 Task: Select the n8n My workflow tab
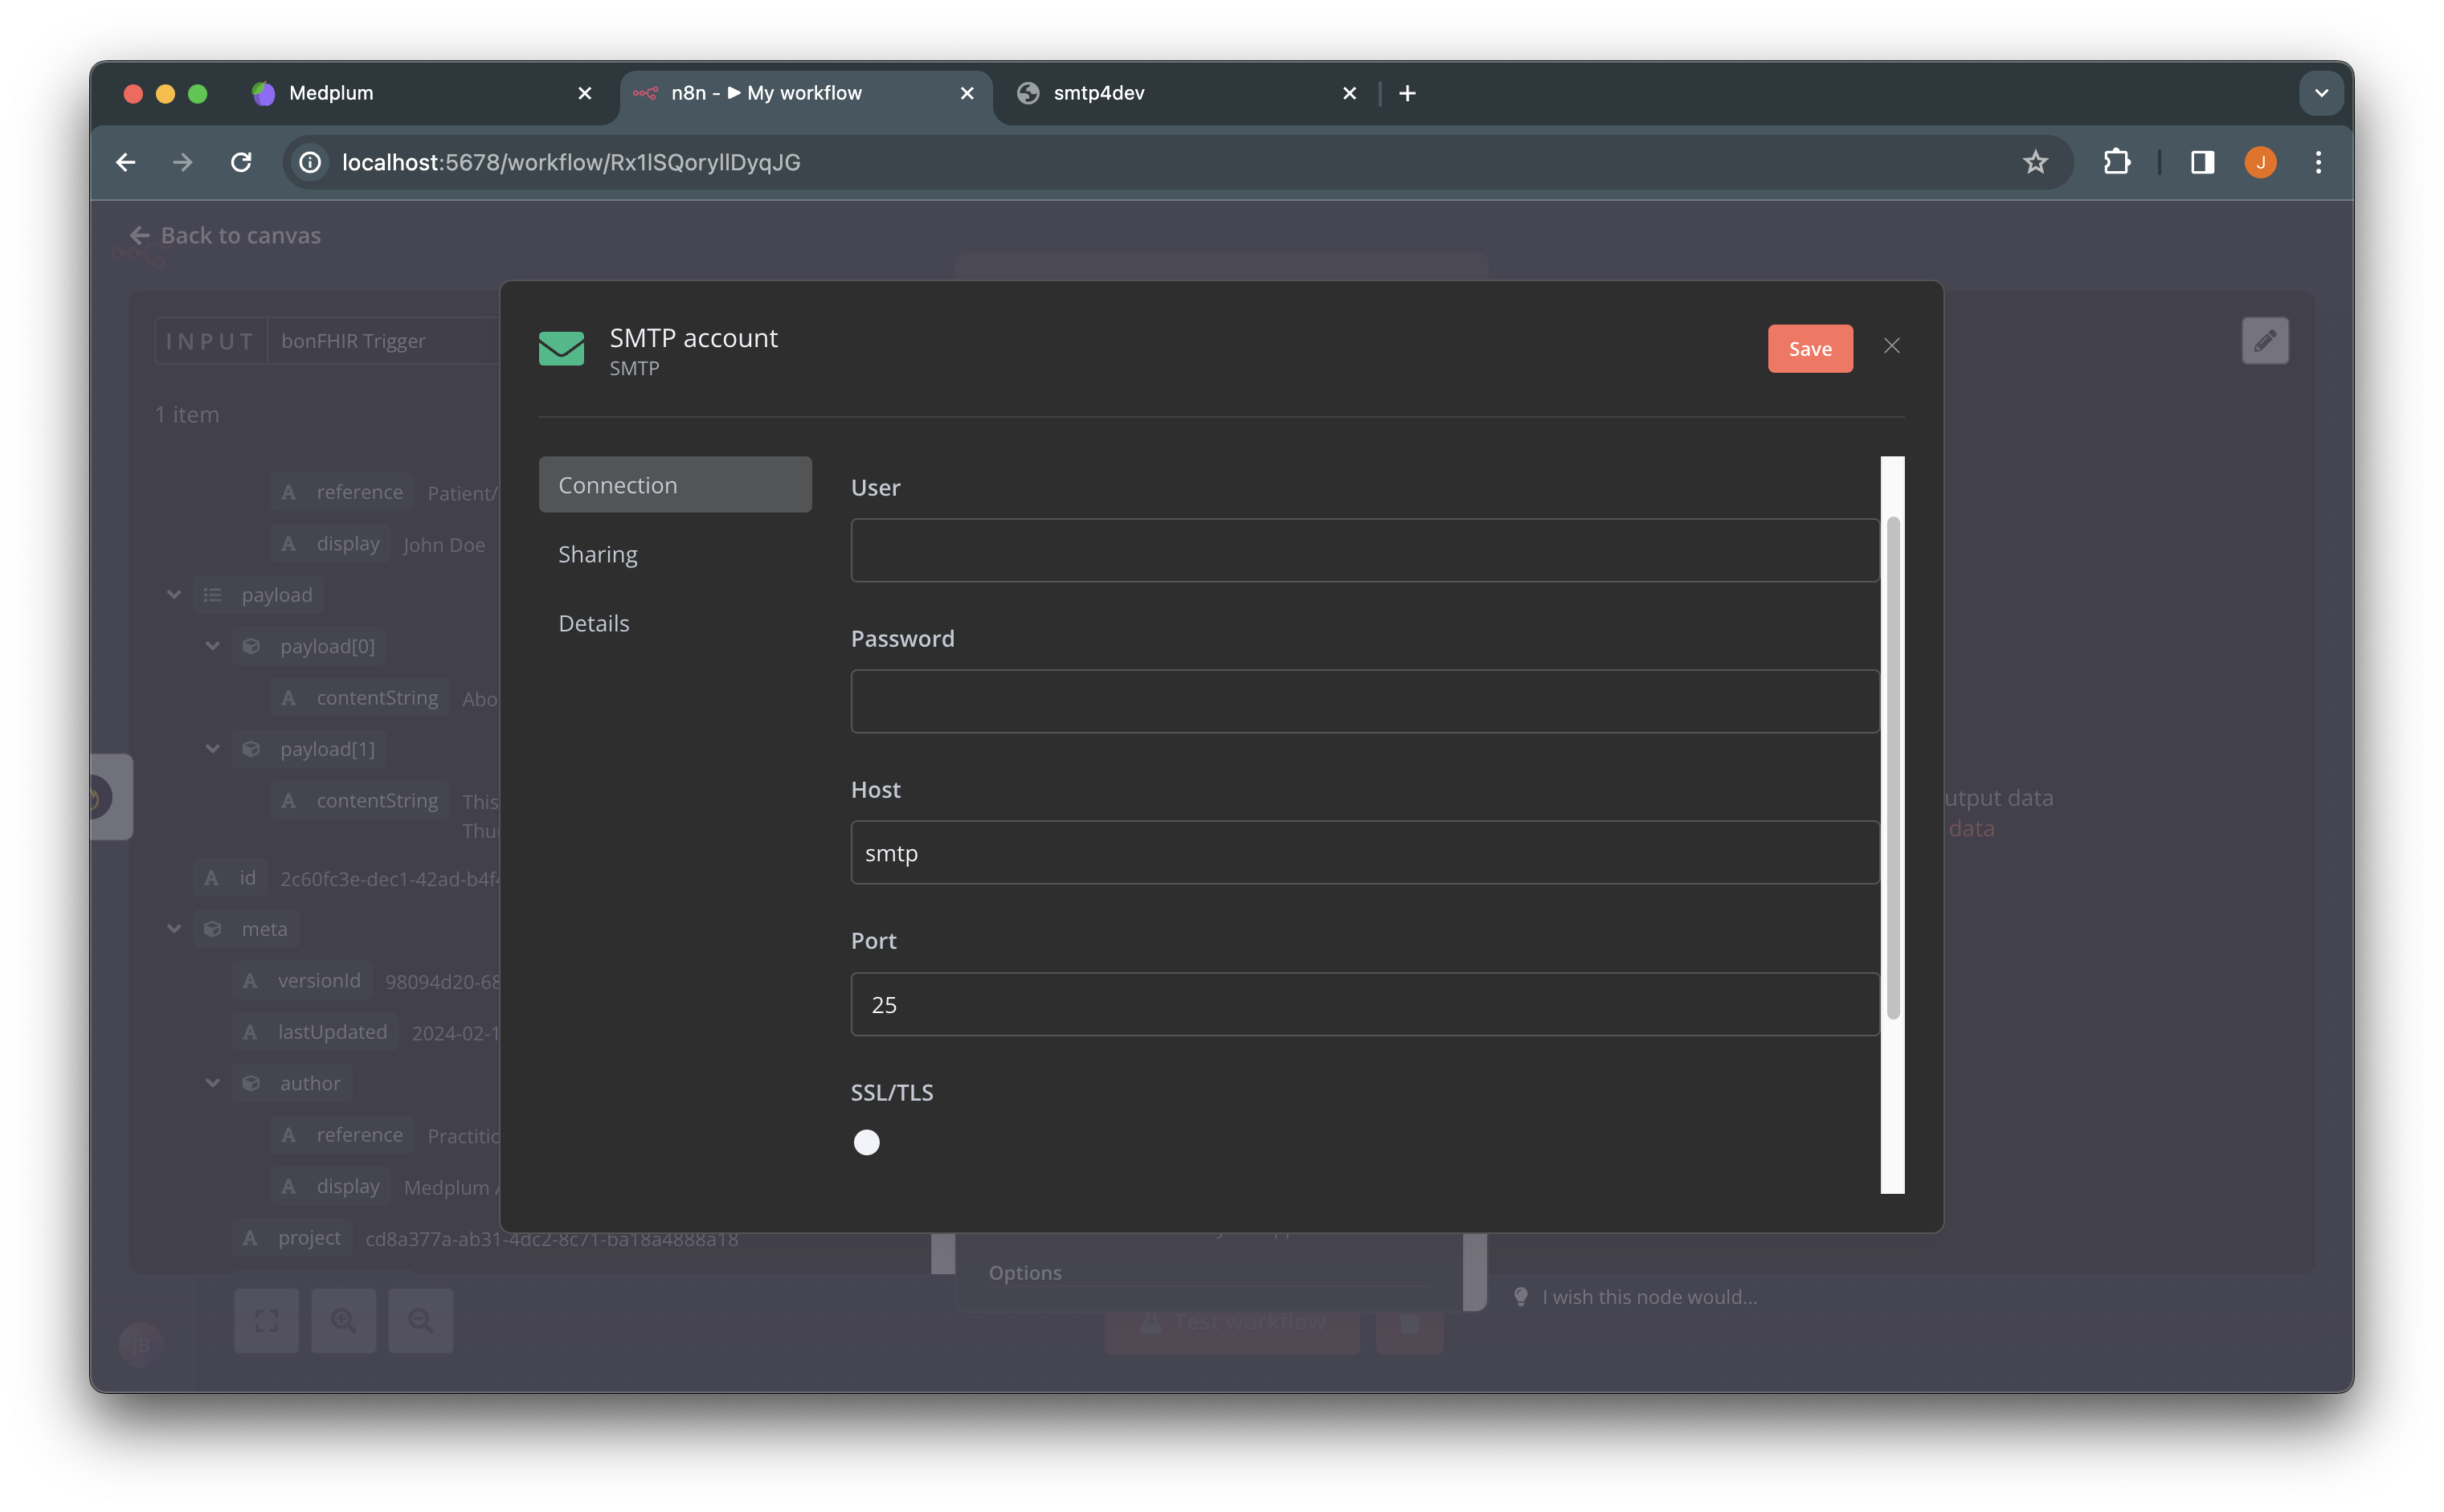click(x=805, y=93)
